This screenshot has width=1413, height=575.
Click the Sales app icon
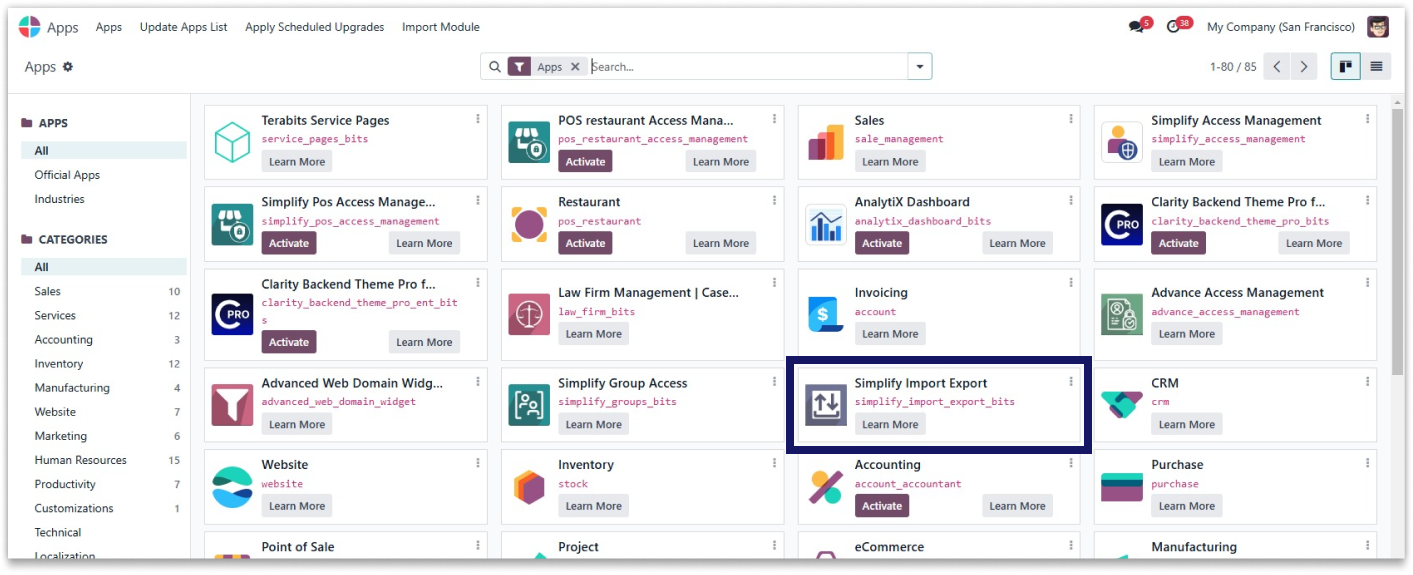(826, 142)
